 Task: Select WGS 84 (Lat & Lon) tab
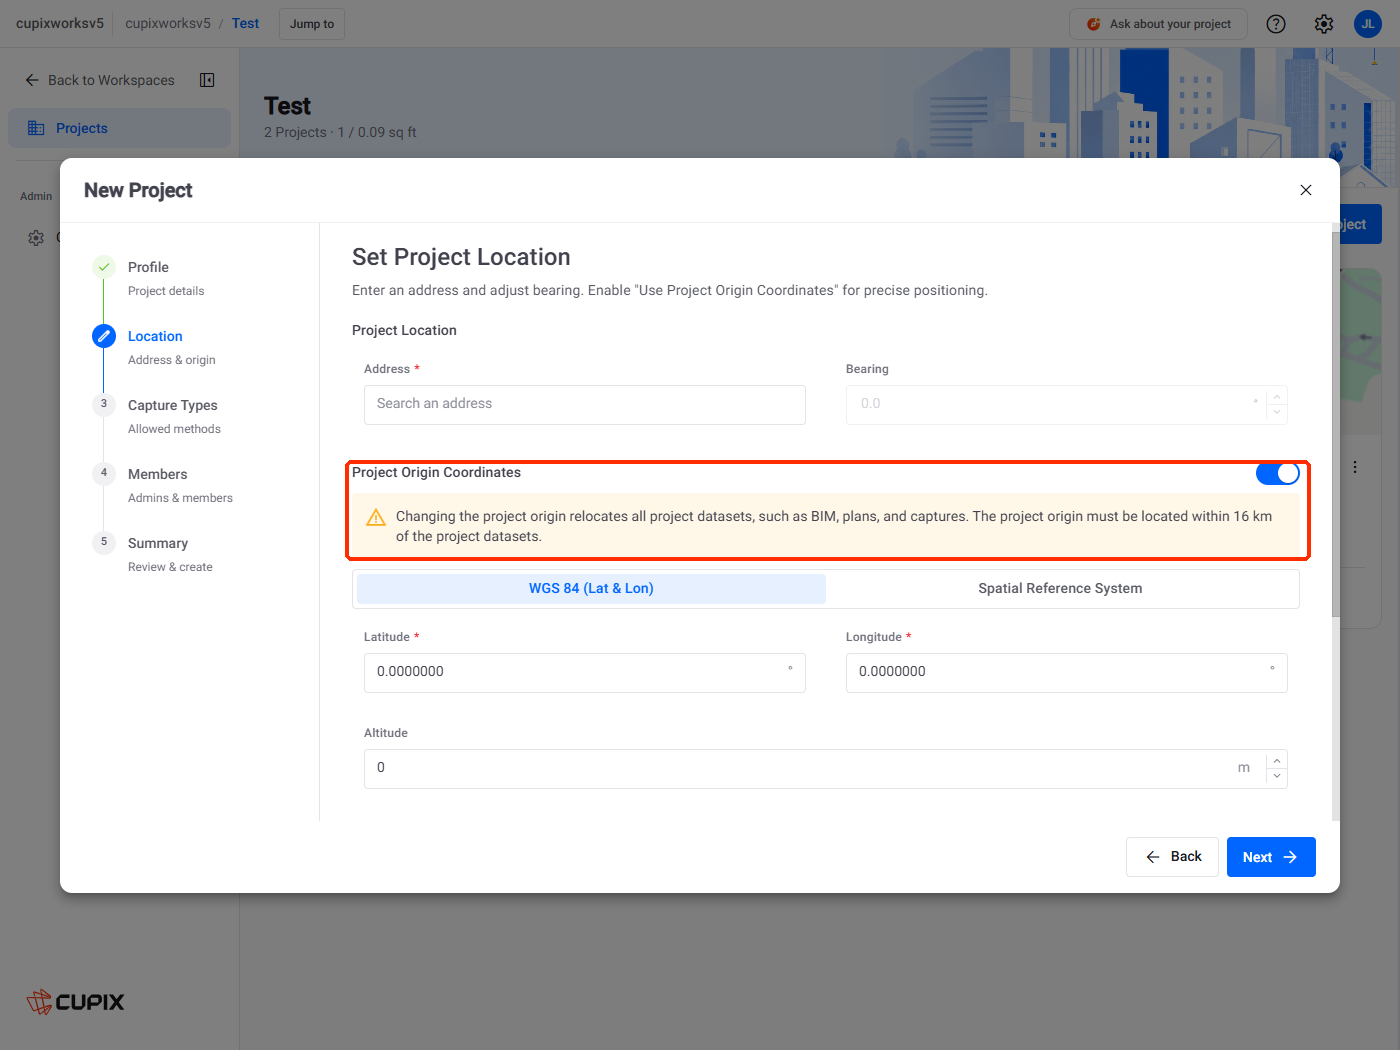(591, 589)
